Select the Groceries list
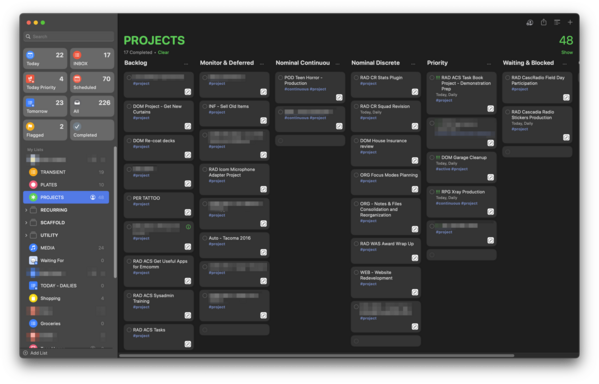This screenshot has height=384, width=599. (66, 323)
